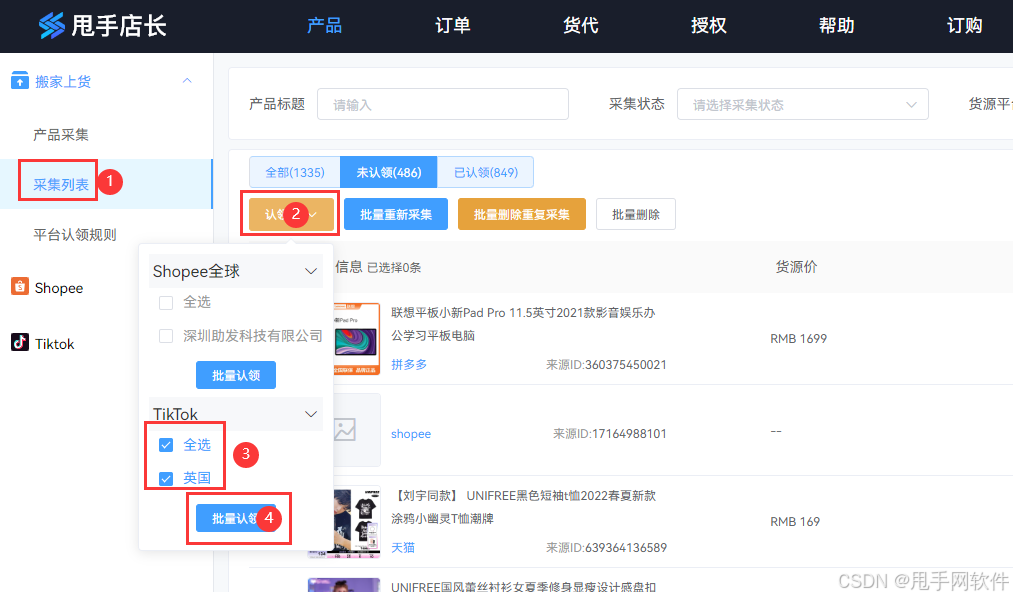Click 批量认领 under TikTok
This screenshot has width=1013, height=599.
pos(236,518)
